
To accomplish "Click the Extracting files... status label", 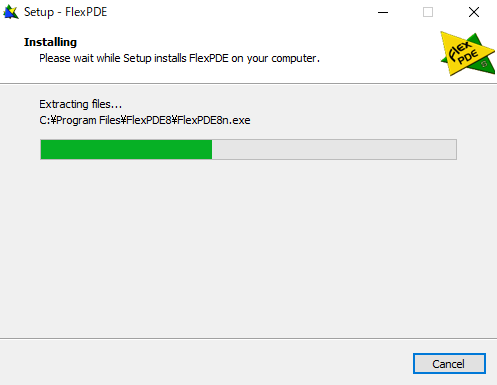I will click(81, 104).
